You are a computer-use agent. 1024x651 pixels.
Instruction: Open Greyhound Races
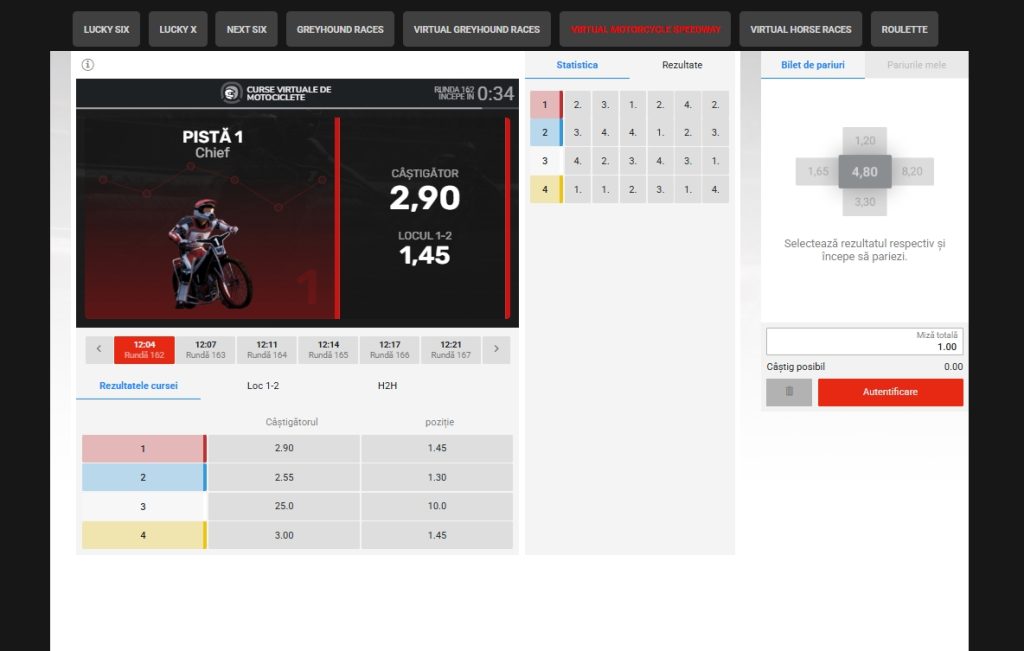pyautogui.click(x=340, y=29)
